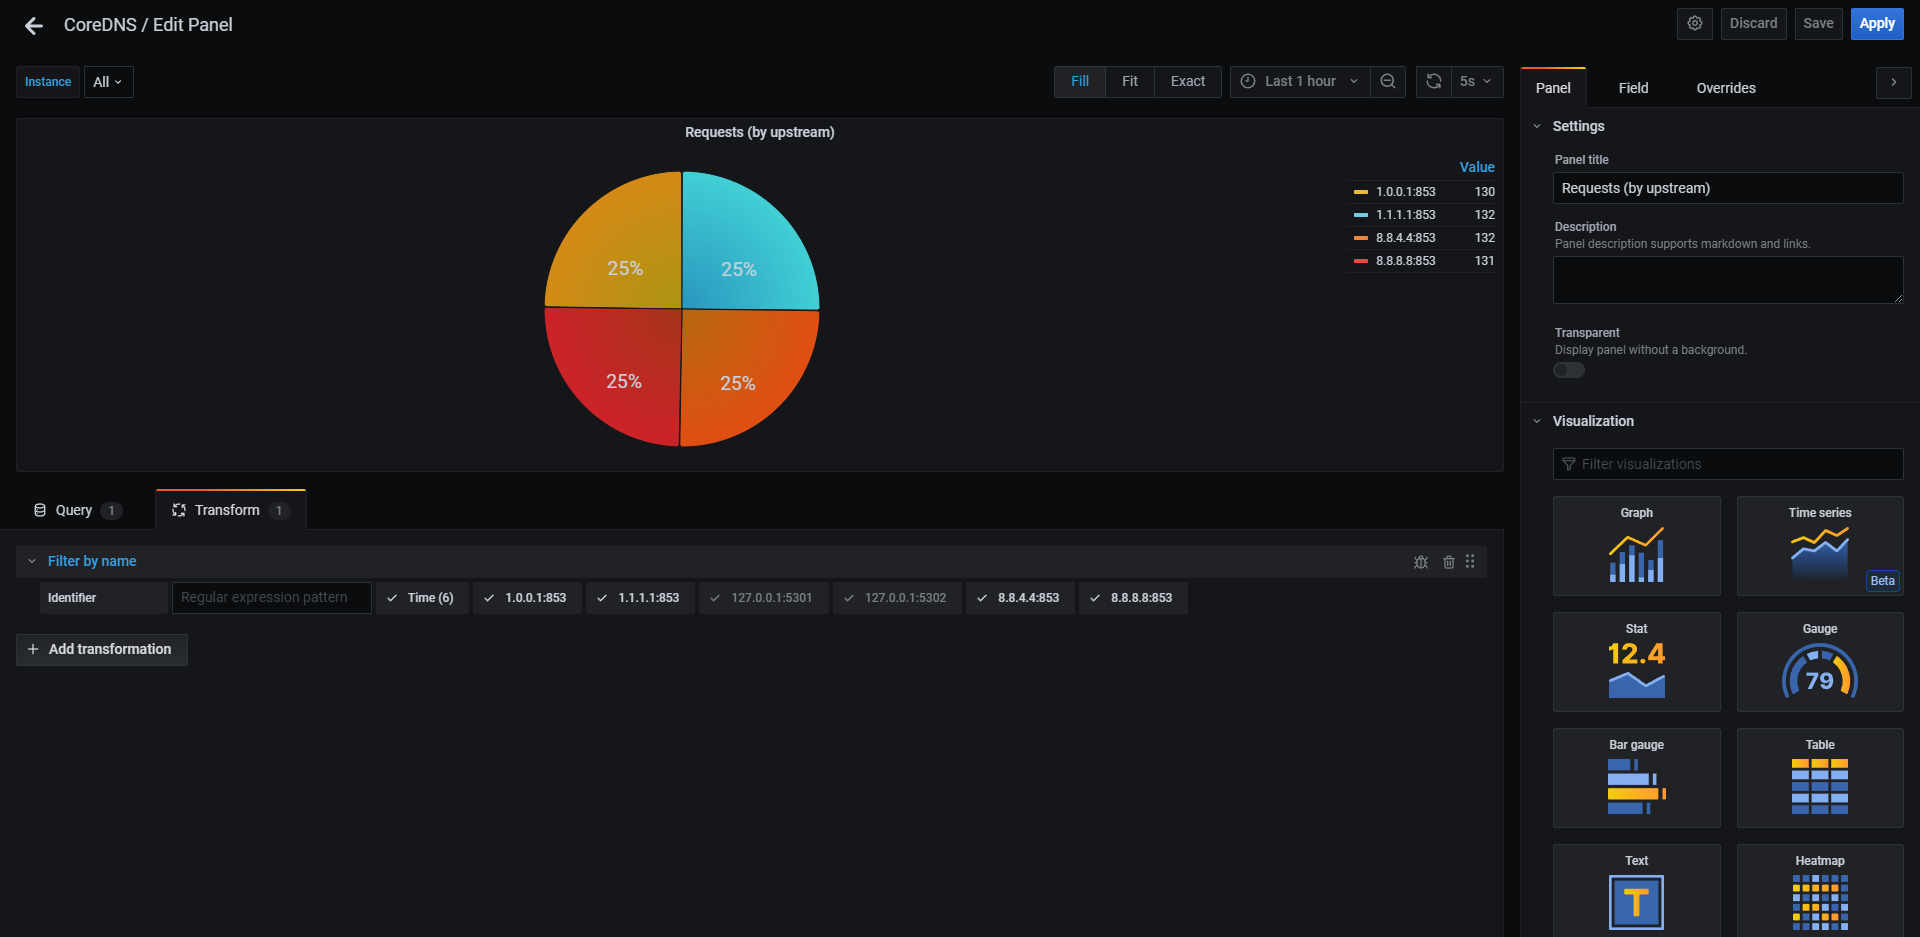This screenshot has height=937, width=1920.
Task: Refresh the dashboard with the refresh icon
Action: 1434,81
